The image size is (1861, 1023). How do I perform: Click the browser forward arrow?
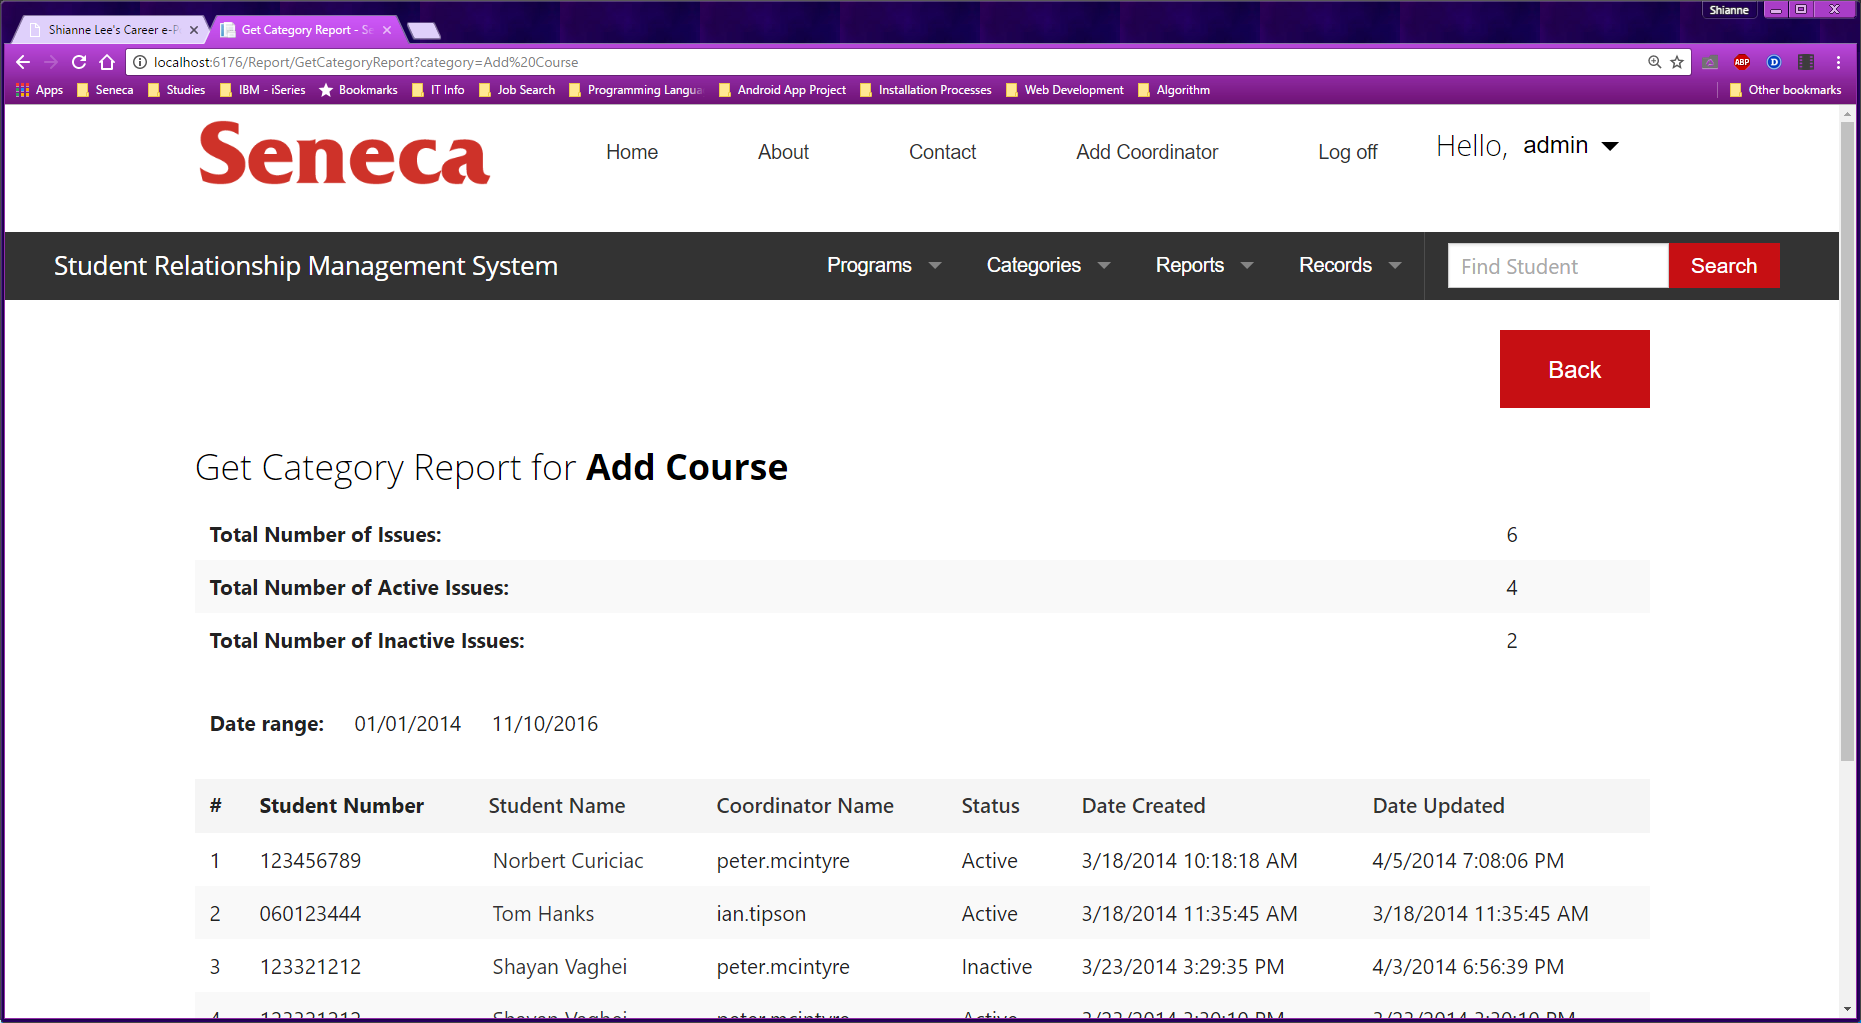point(51,62)
